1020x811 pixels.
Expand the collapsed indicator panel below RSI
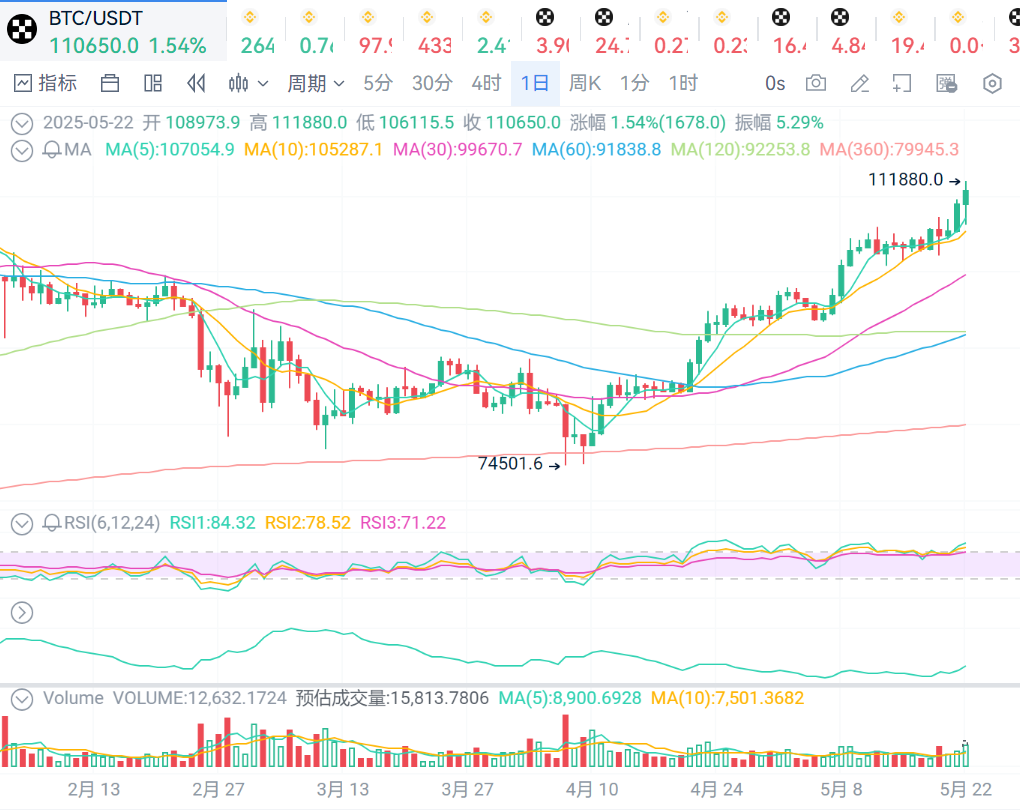tap(22, 613)
